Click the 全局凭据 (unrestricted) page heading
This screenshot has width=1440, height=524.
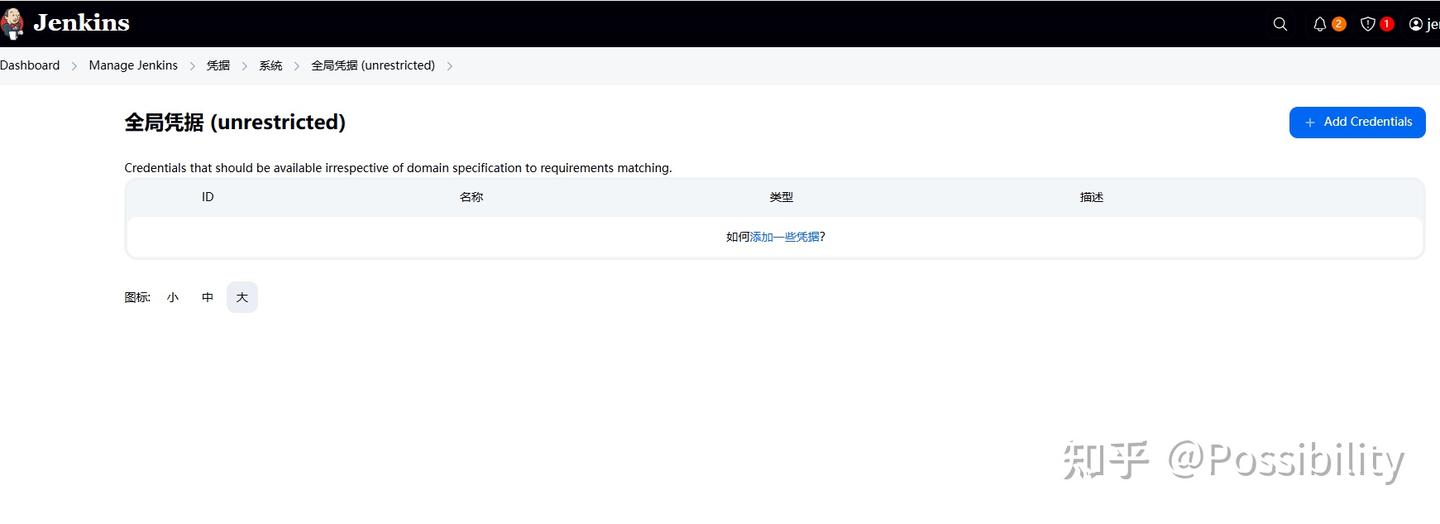point(235,122)
